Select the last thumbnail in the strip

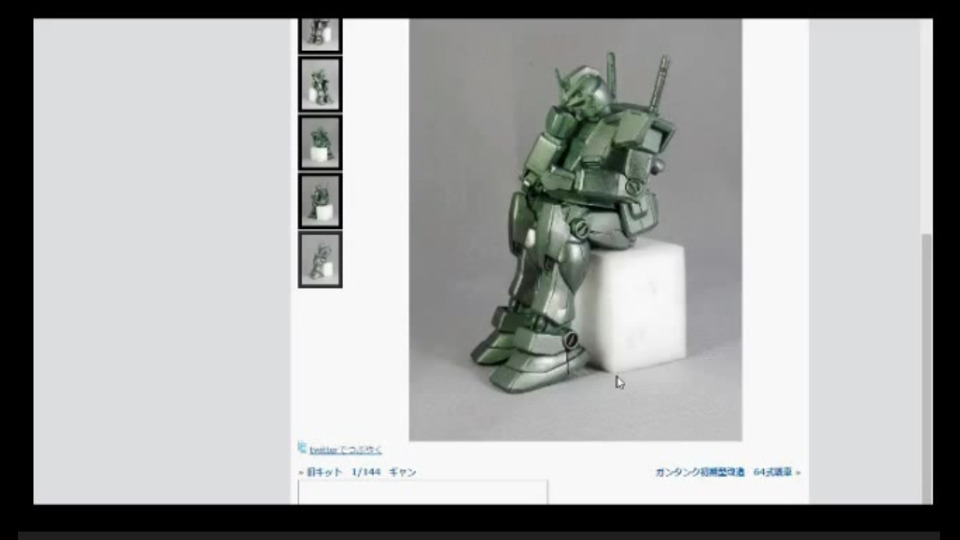click(320, 259)
